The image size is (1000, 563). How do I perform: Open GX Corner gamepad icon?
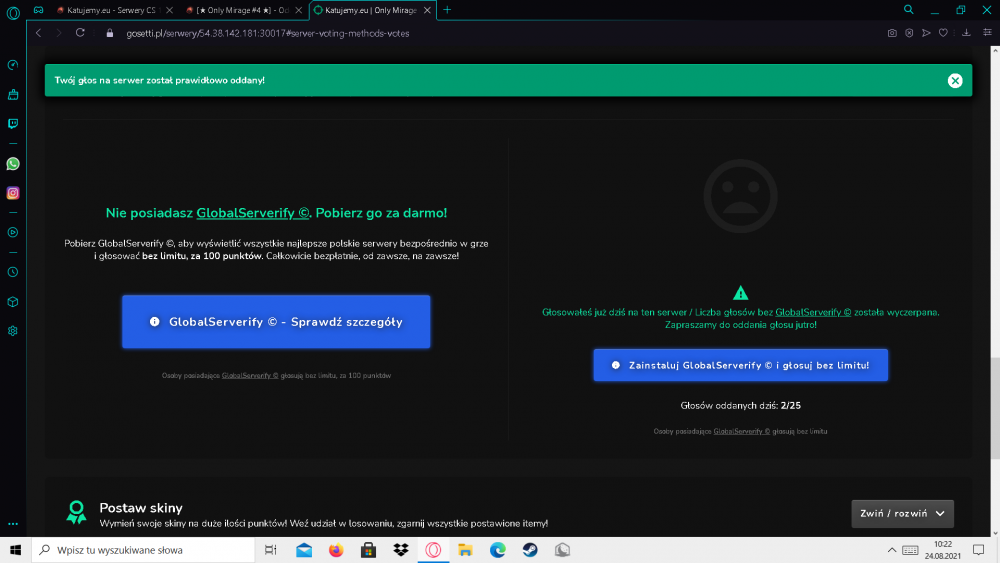[39, 10]
